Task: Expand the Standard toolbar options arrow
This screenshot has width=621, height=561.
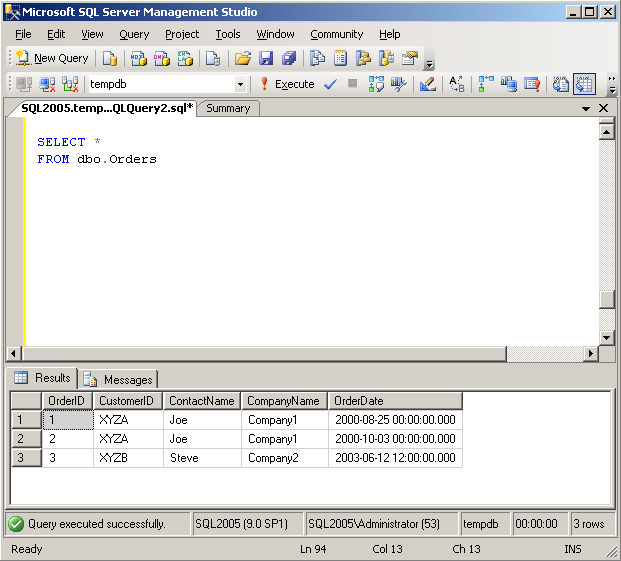Action: click(429, 63)
